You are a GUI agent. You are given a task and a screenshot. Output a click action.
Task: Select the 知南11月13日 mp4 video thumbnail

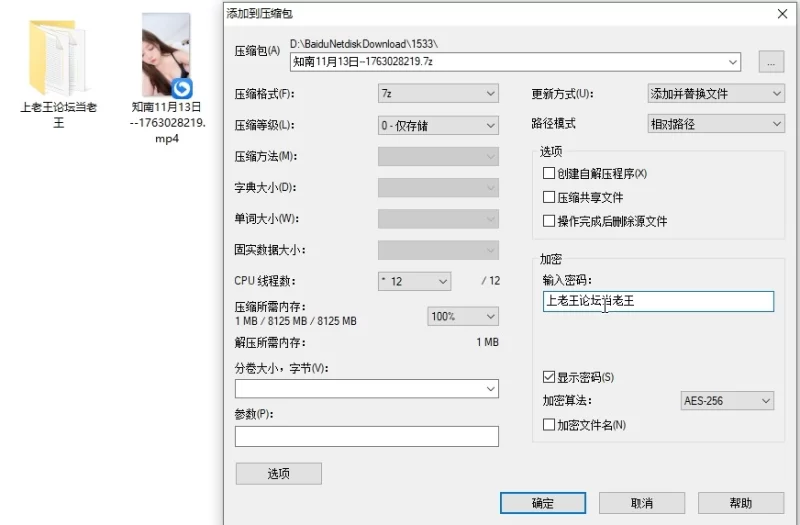pos(167,55)
